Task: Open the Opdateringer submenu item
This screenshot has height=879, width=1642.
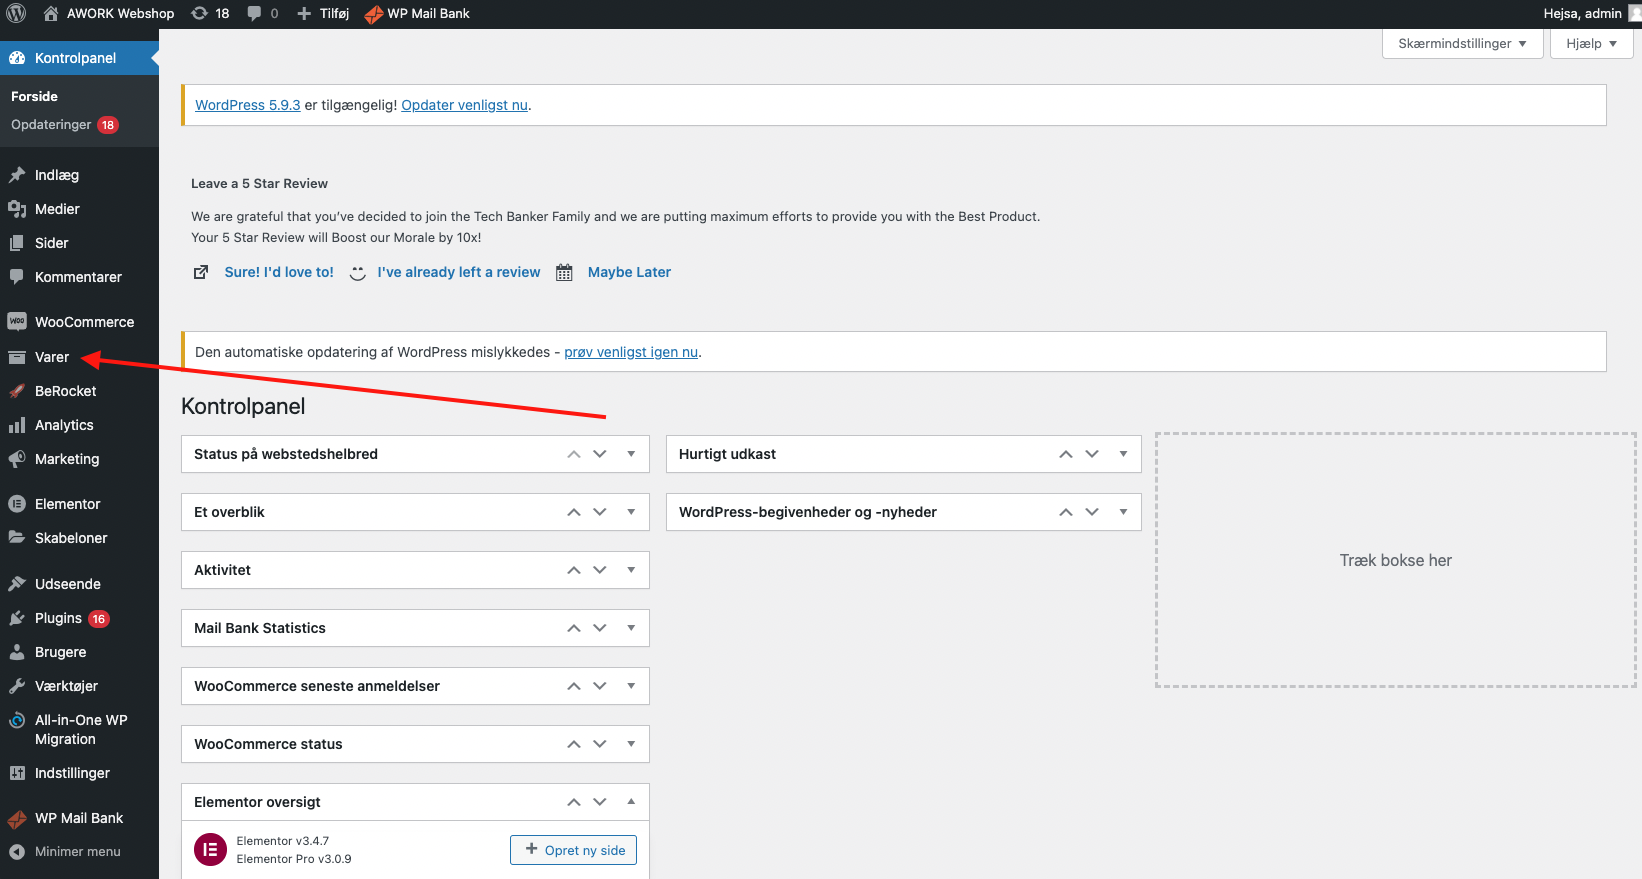Action: (64, 124)
